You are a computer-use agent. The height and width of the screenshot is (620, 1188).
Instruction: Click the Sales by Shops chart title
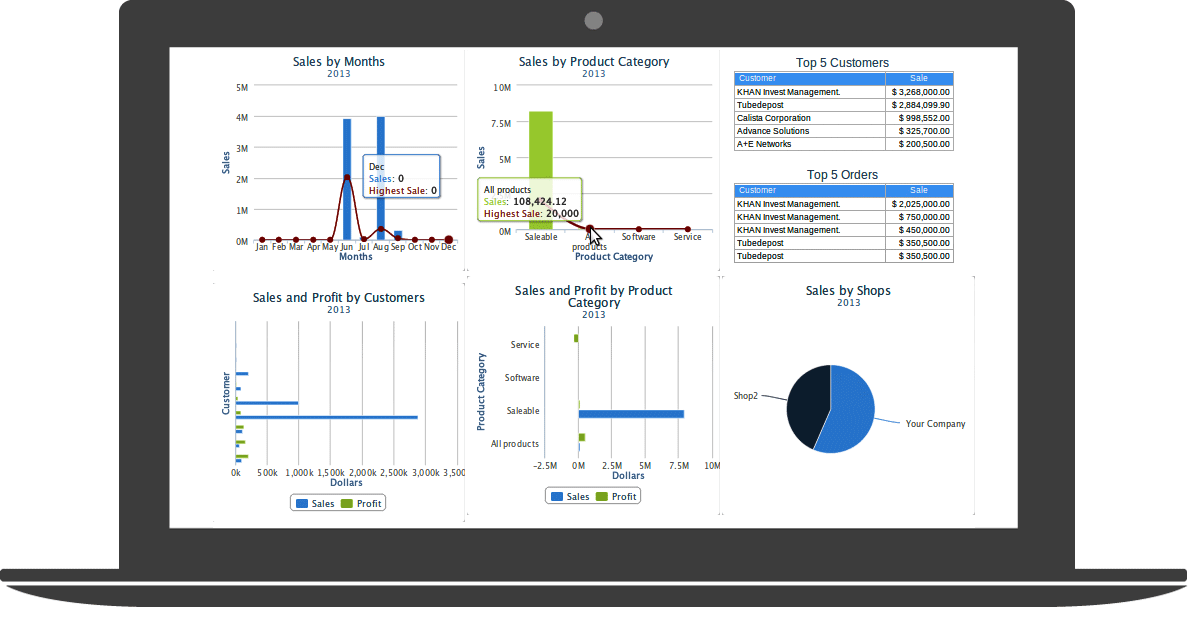[849, 291]
